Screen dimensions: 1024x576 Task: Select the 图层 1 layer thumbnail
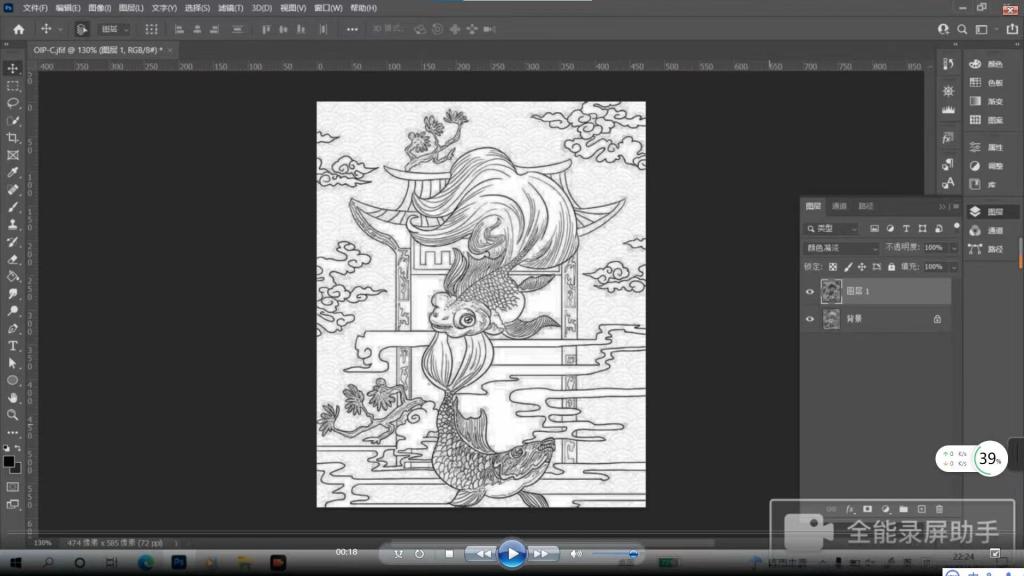point(831,291)
